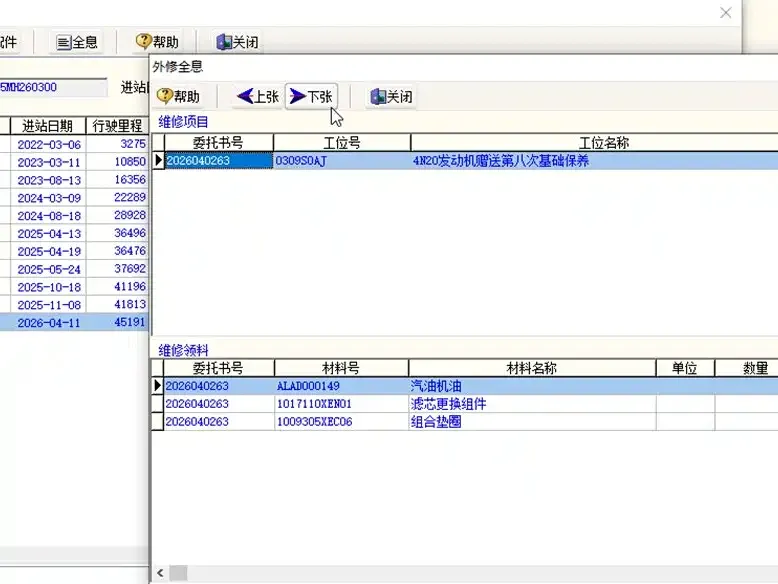Select 委托书号 cell in 滤芯更换组件 row
Image resolution: width=778 pixels, height=584 pixels.
click(219, 404)
